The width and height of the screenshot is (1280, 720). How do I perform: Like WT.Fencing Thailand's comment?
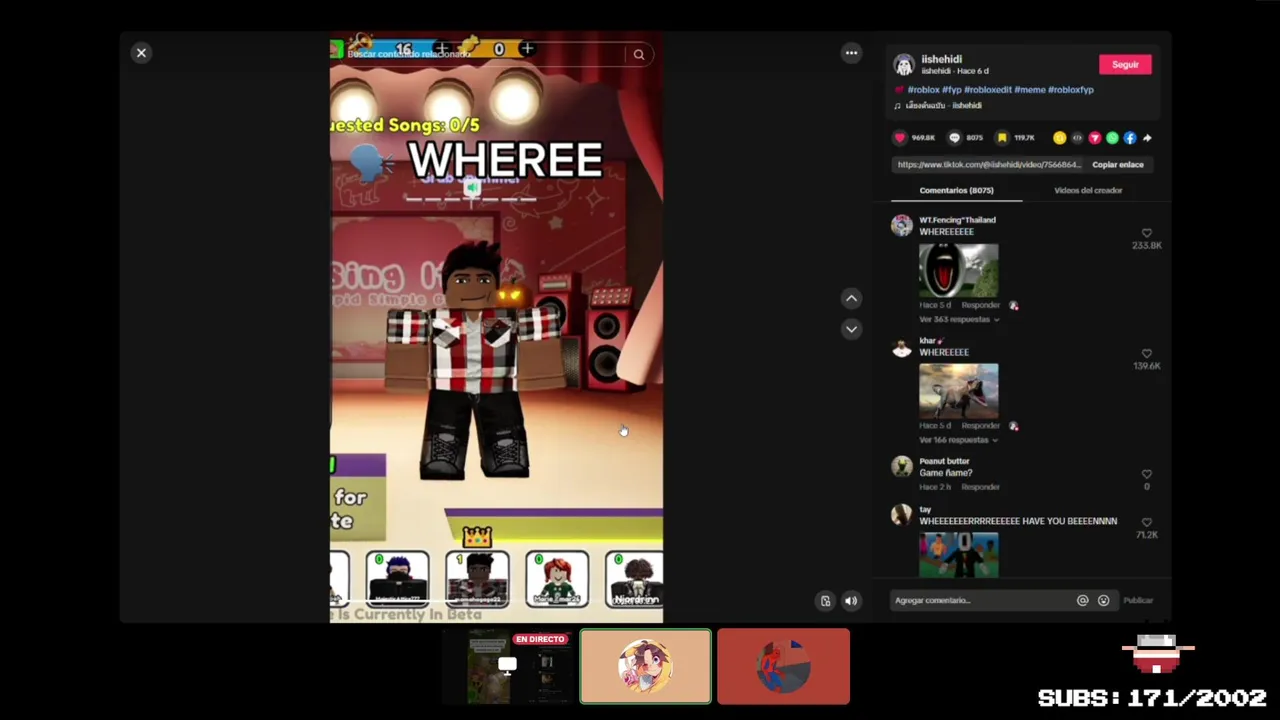[x=1147, y=233]
